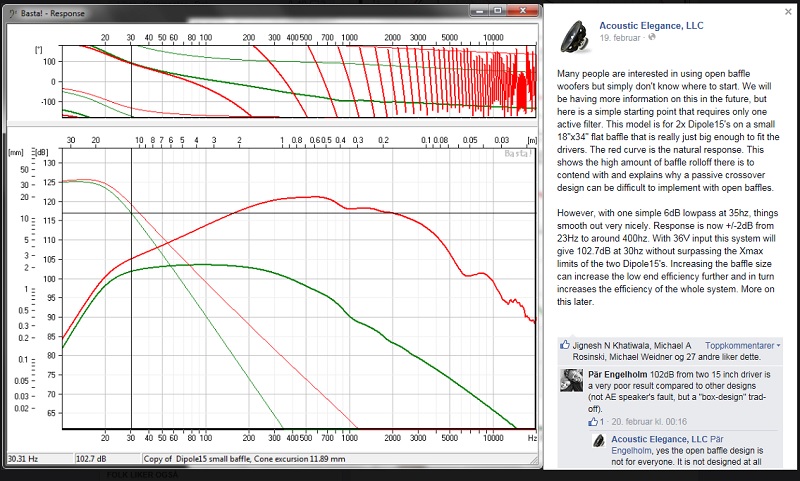The width and height of the screenshot is (800, 481).
Task: Close the Facebook photo viewer panel
Action: [788, 12]
